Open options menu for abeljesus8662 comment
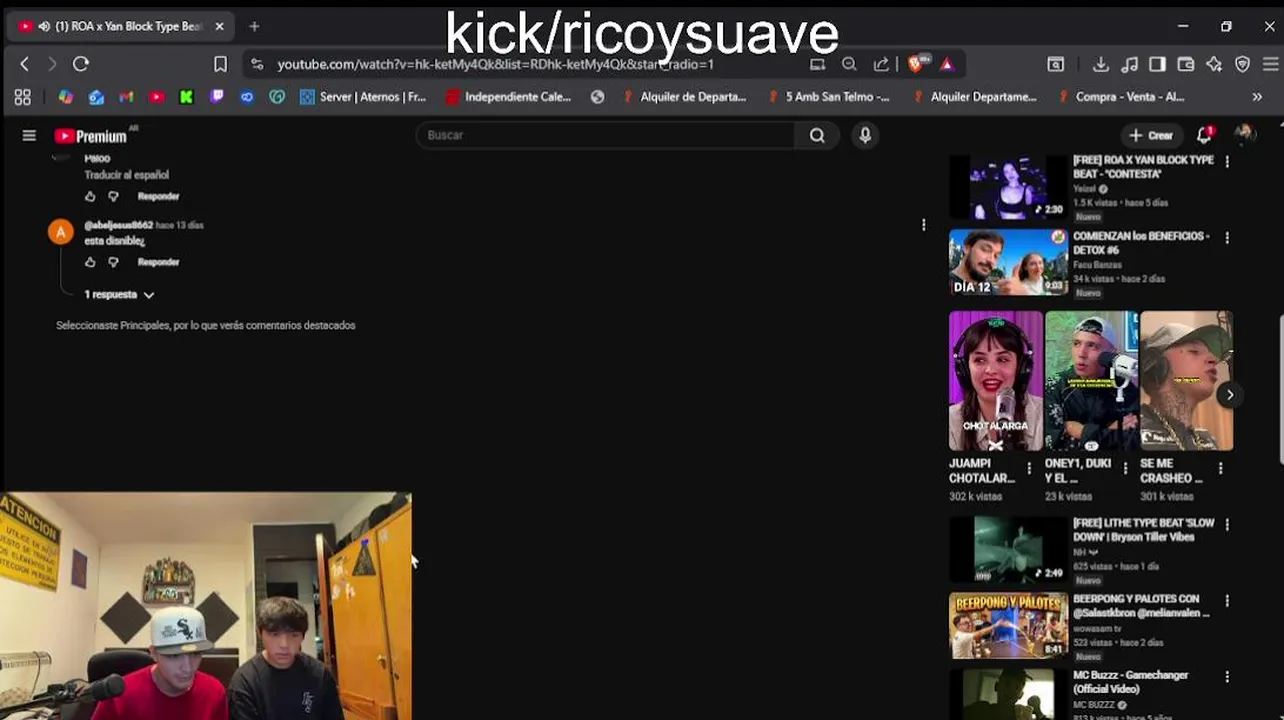Image resolution: width=1284 pixels, height=720 pixels. pos(923,225)
